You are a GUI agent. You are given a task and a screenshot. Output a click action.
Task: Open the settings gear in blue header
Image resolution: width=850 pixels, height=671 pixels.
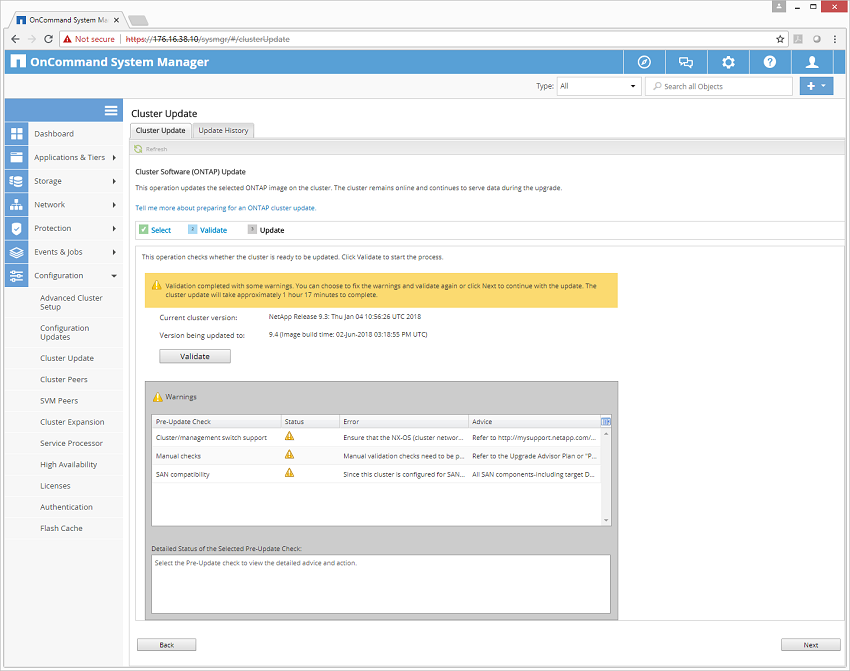728,62
